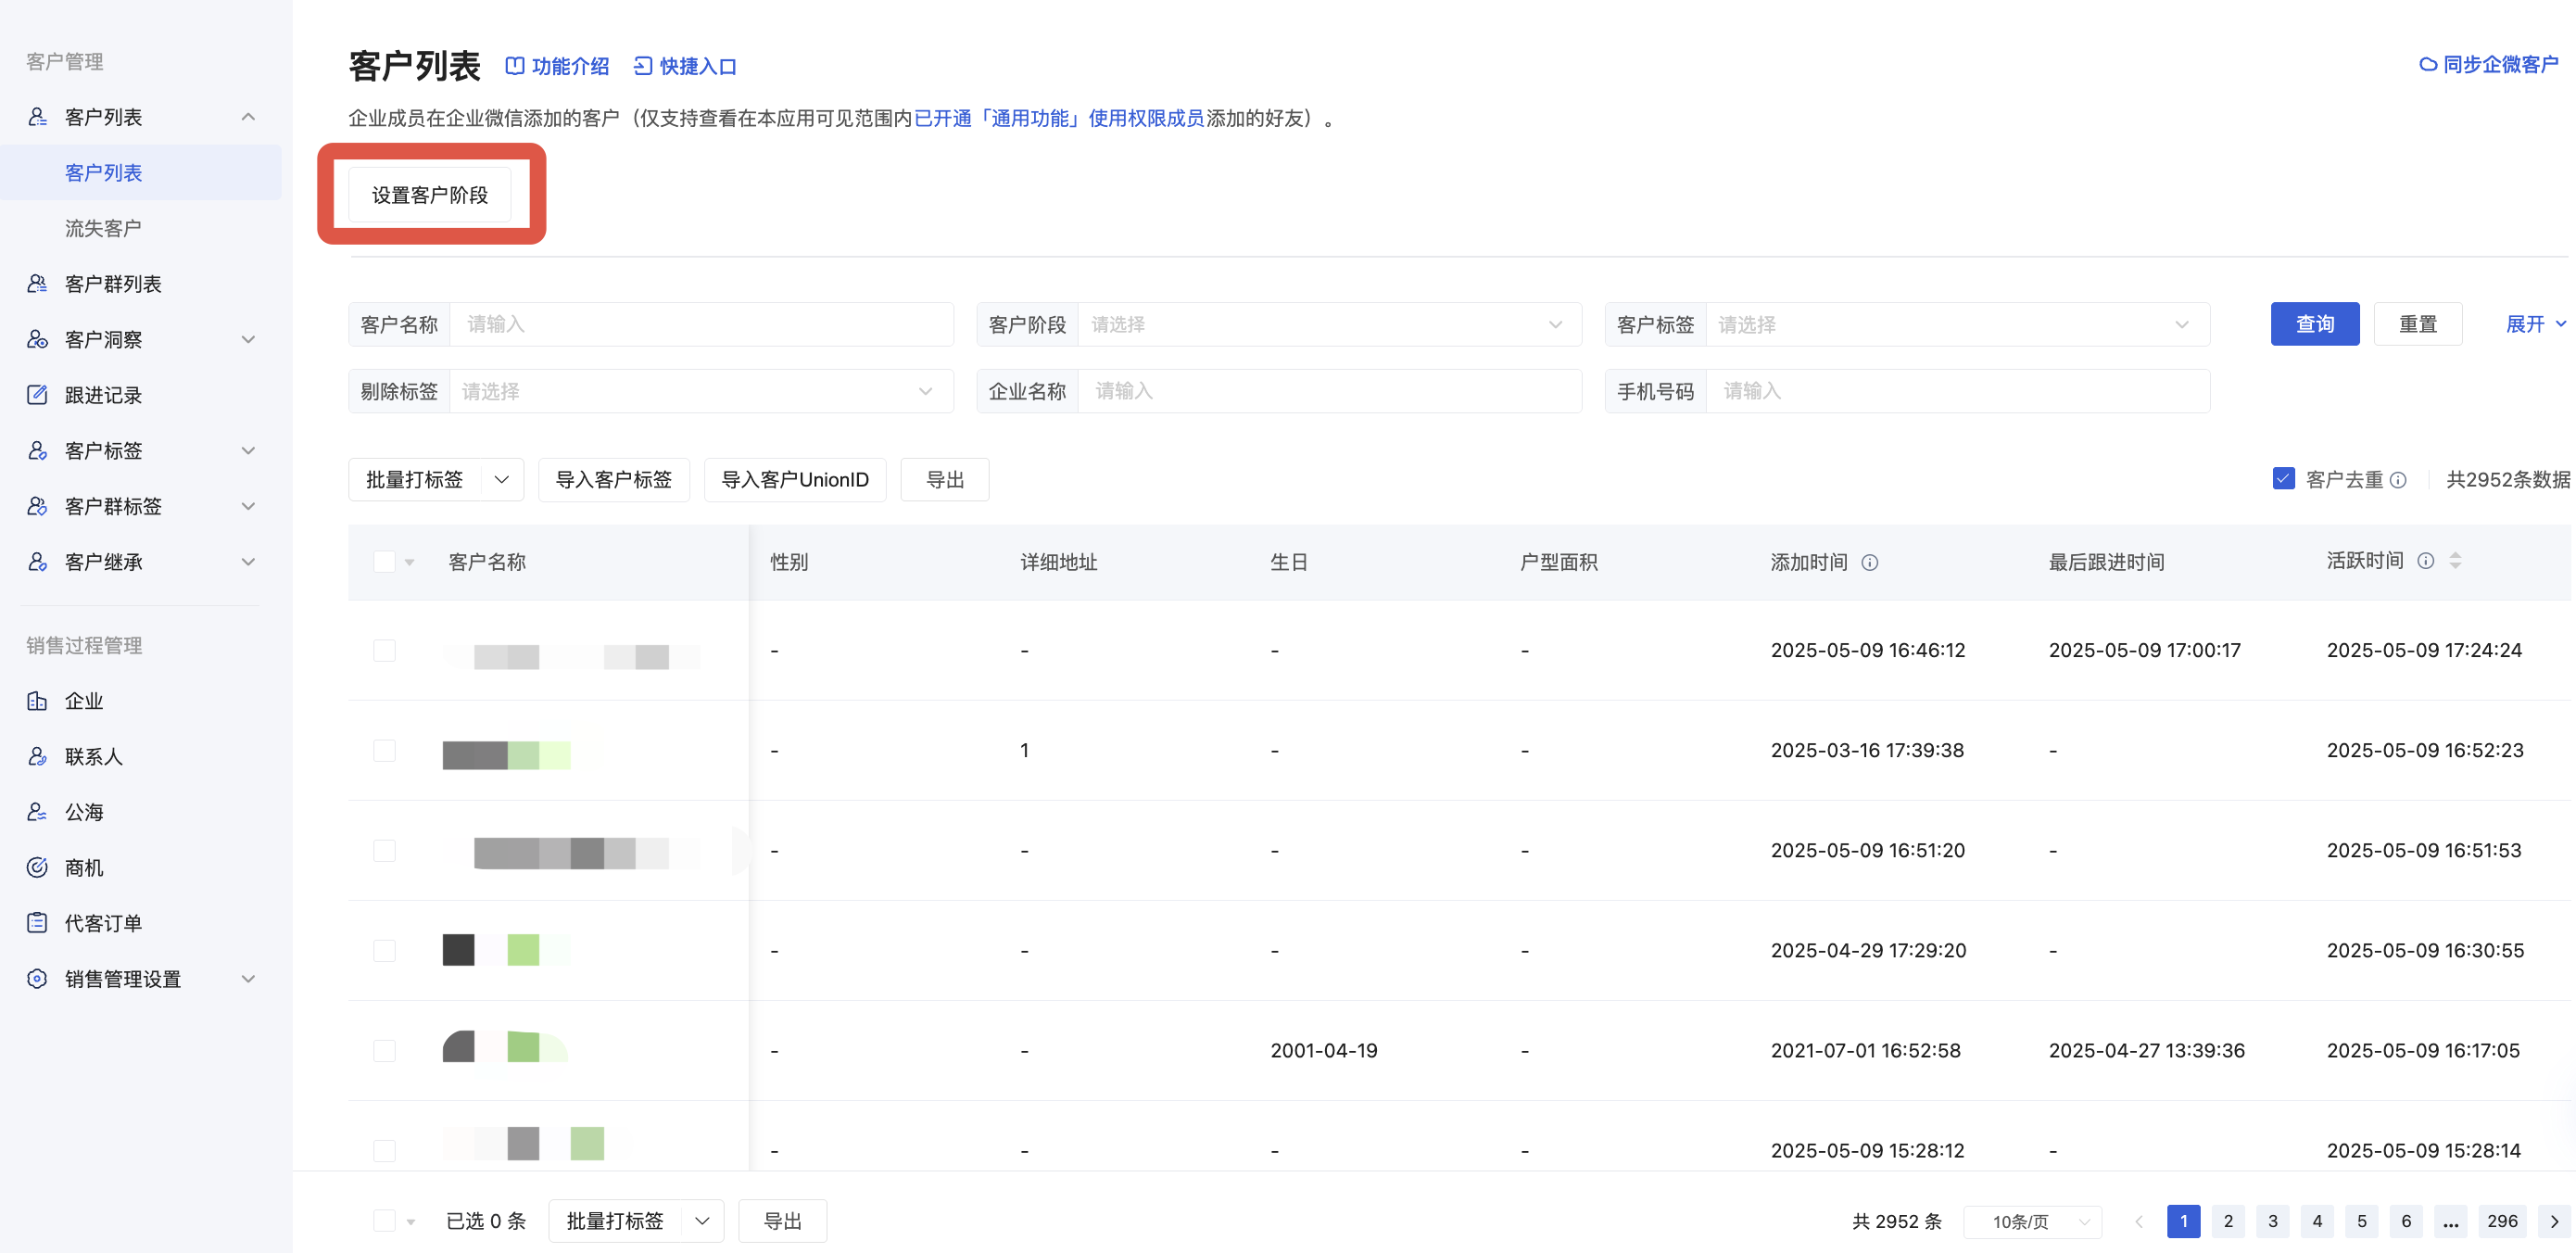
Task: Click the 重置 button
Action: [x=2418, y=324]
